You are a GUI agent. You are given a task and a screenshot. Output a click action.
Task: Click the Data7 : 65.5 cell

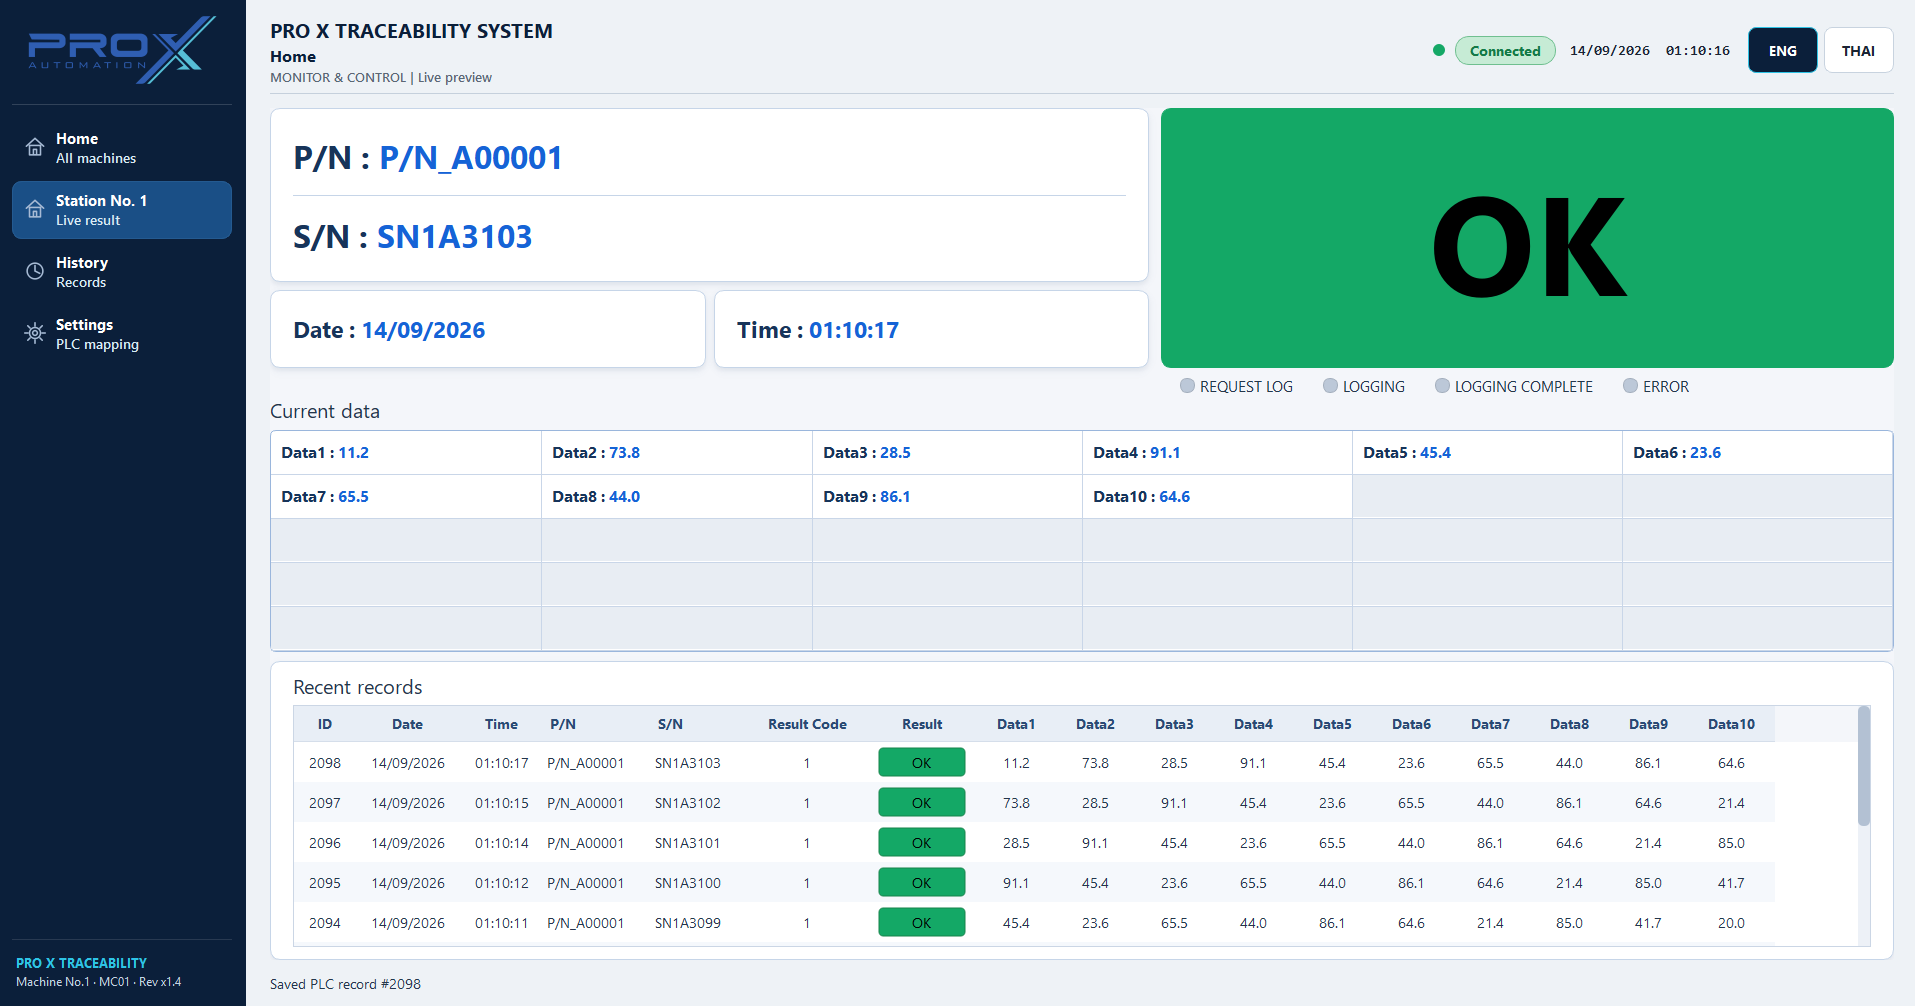(406, 497)
